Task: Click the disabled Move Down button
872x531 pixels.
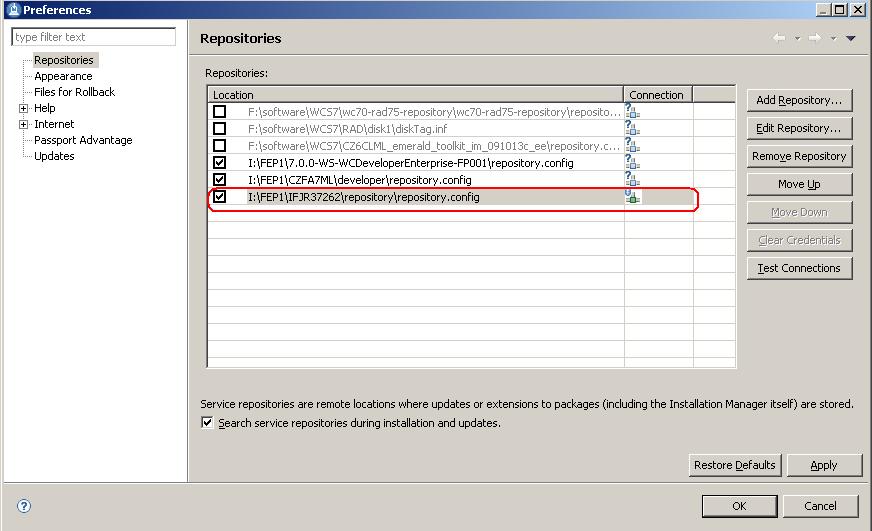Action: [799, 212]
